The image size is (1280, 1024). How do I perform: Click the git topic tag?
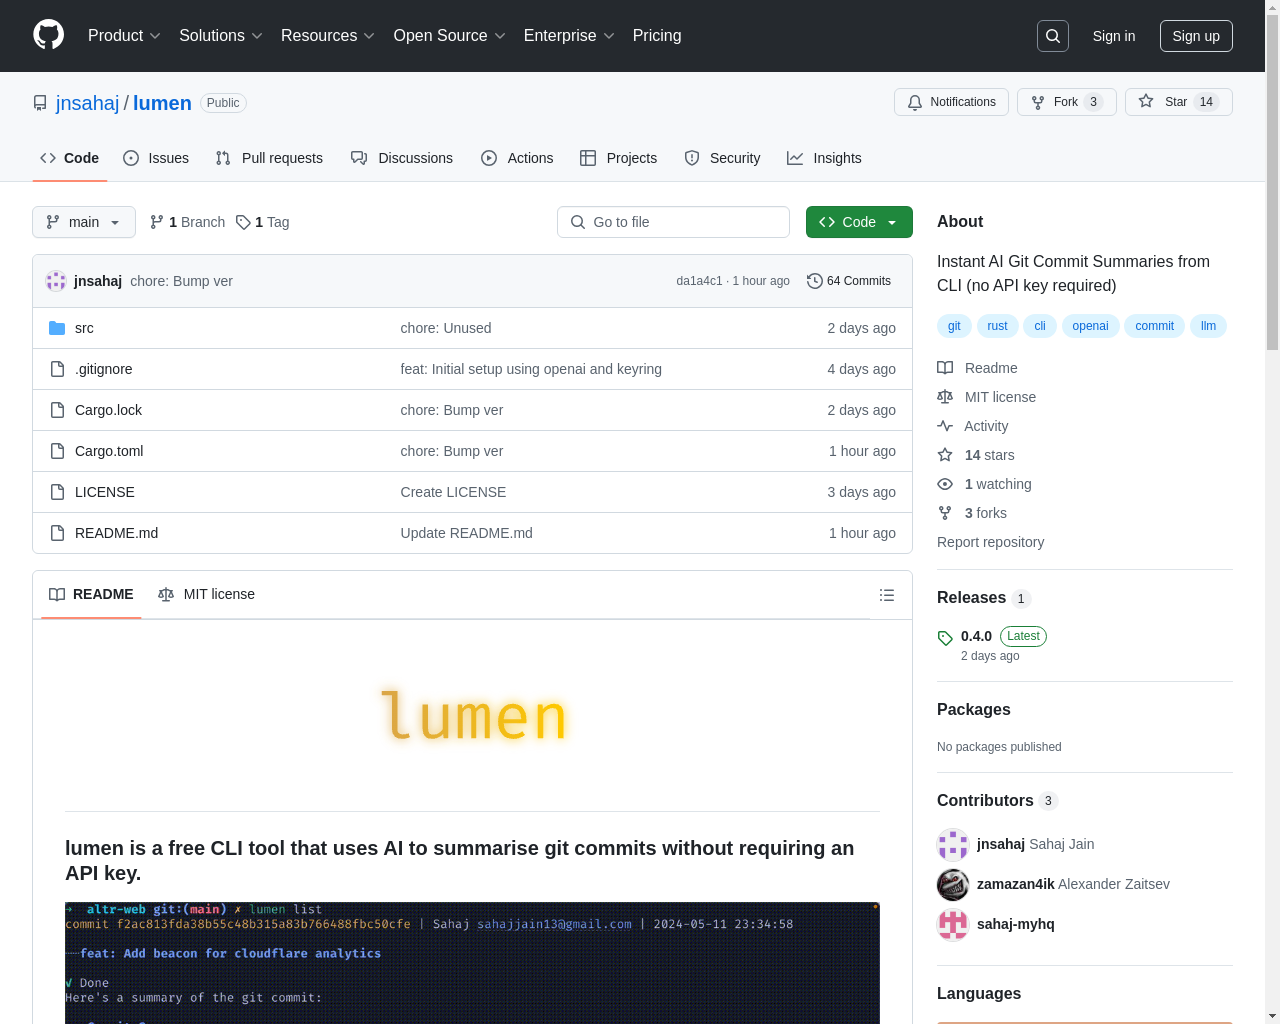[x=954, y=326]
